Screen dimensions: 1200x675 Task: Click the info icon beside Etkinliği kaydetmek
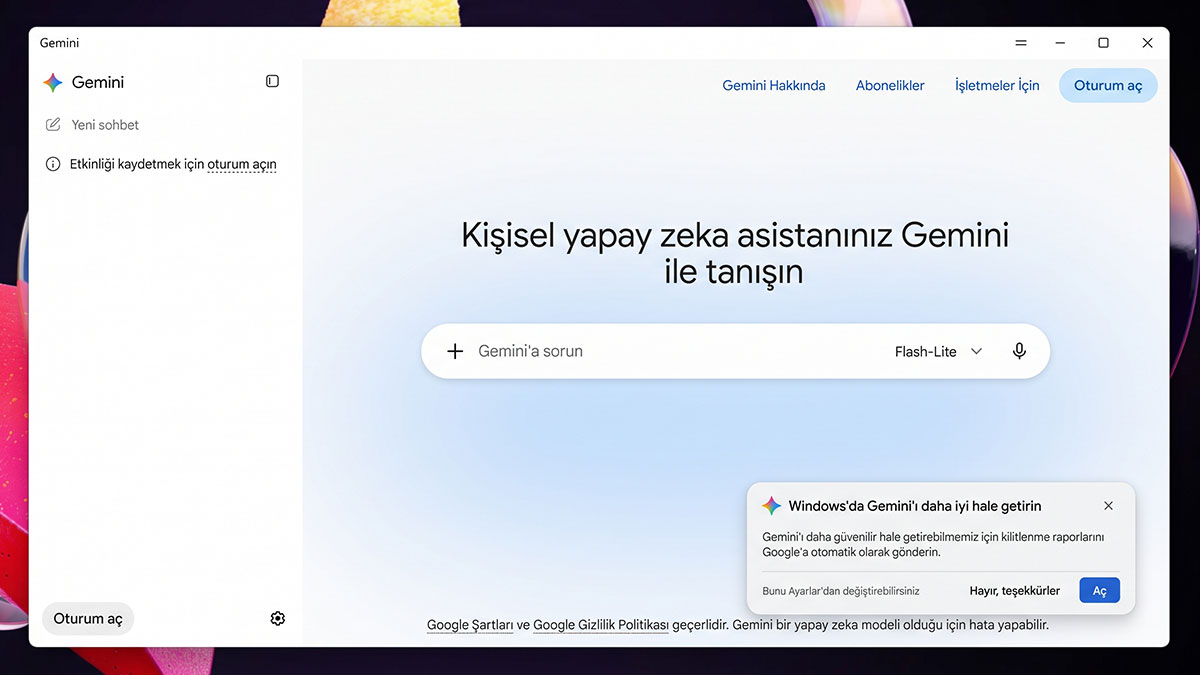[53, 164]
